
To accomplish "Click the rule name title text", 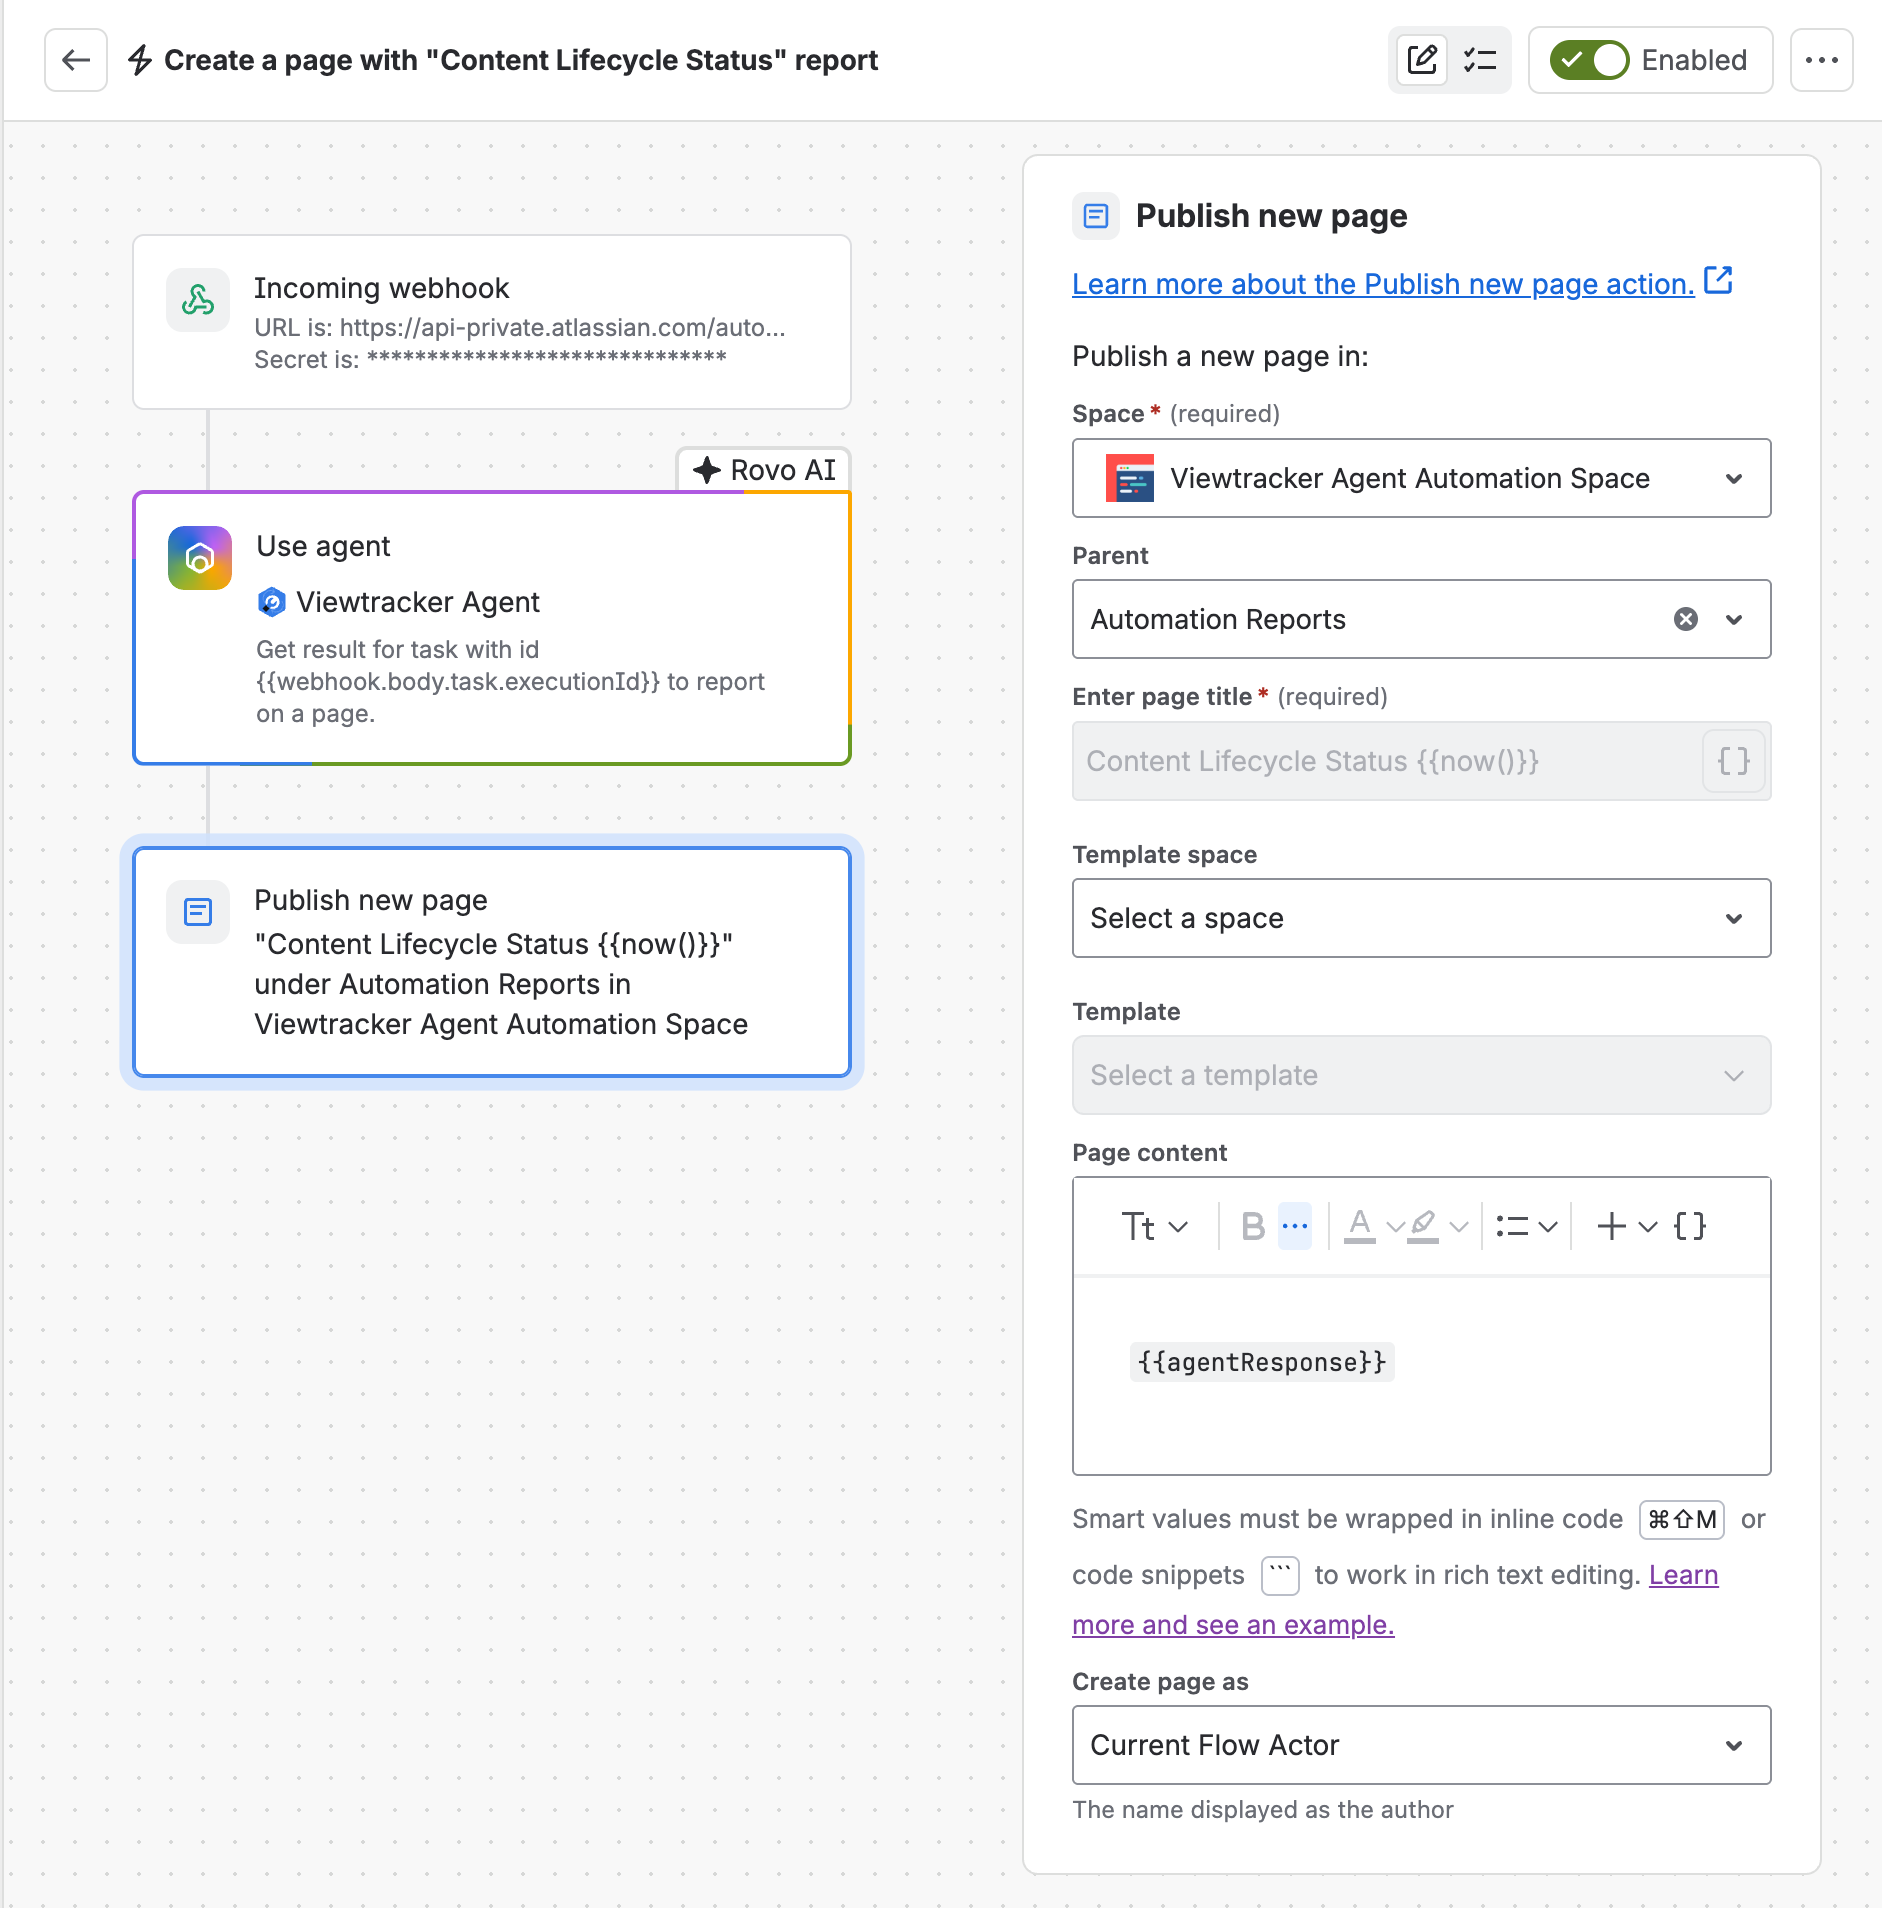I will click(x=521, y=60).
